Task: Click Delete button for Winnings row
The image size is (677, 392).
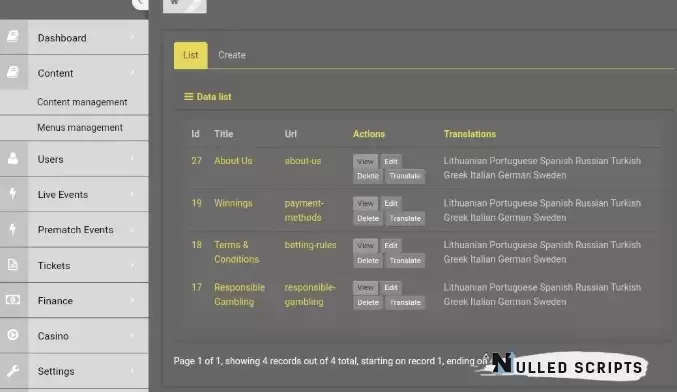Action: tap(368, 218)
